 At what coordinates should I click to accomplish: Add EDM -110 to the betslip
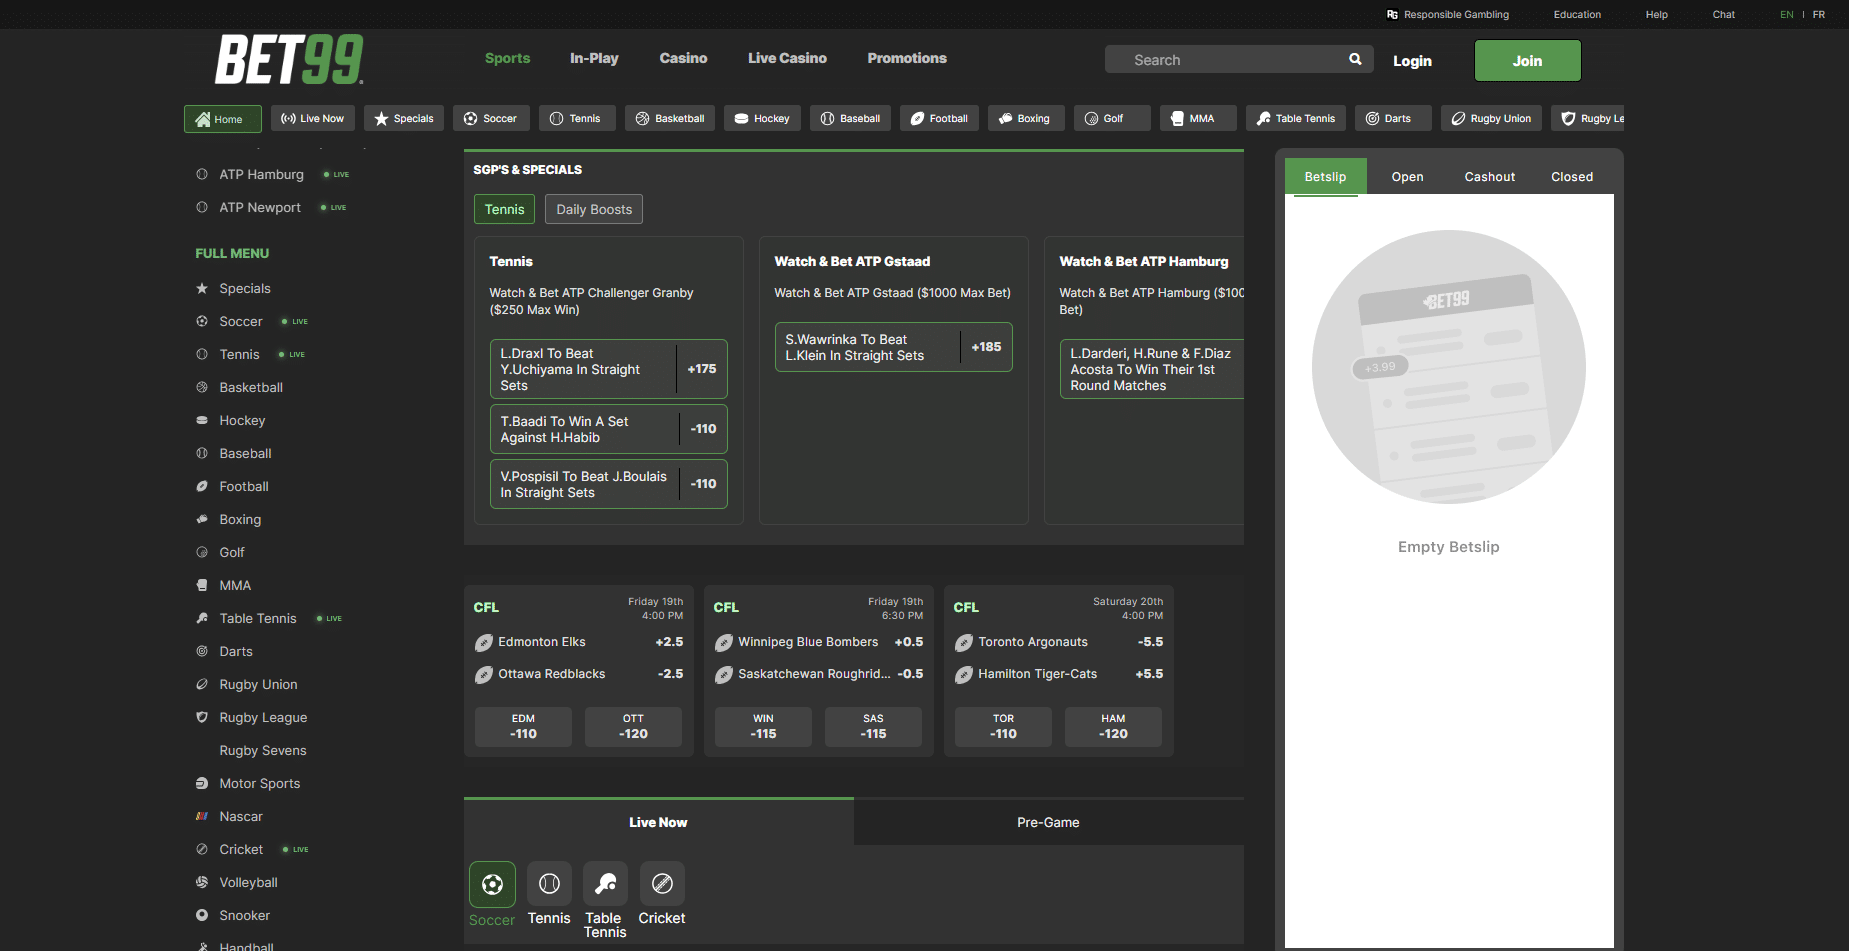point(522,727)
